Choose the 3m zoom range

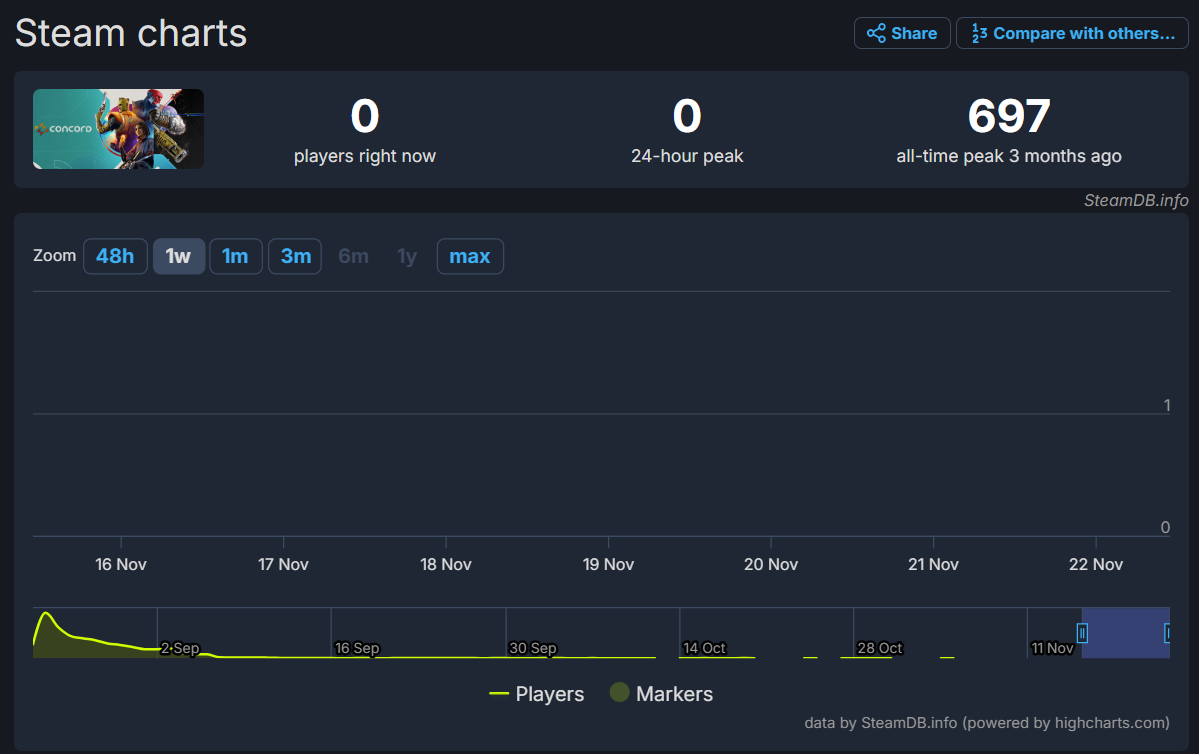(295, 256)
